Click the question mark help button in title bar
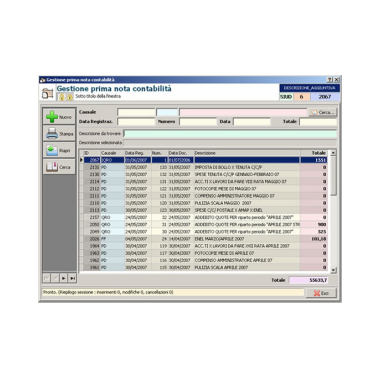 click(x=330, y=80)
